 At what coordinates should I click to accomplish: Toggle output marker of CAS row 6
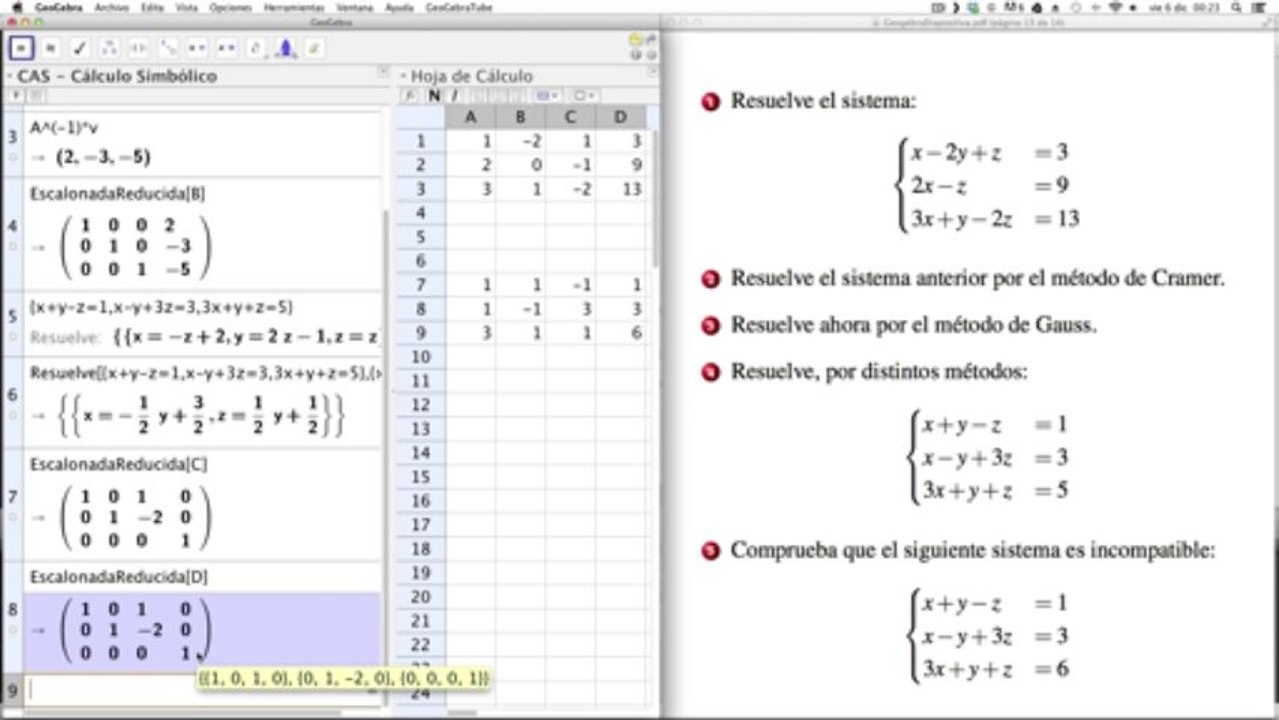[x=13, y=416]
